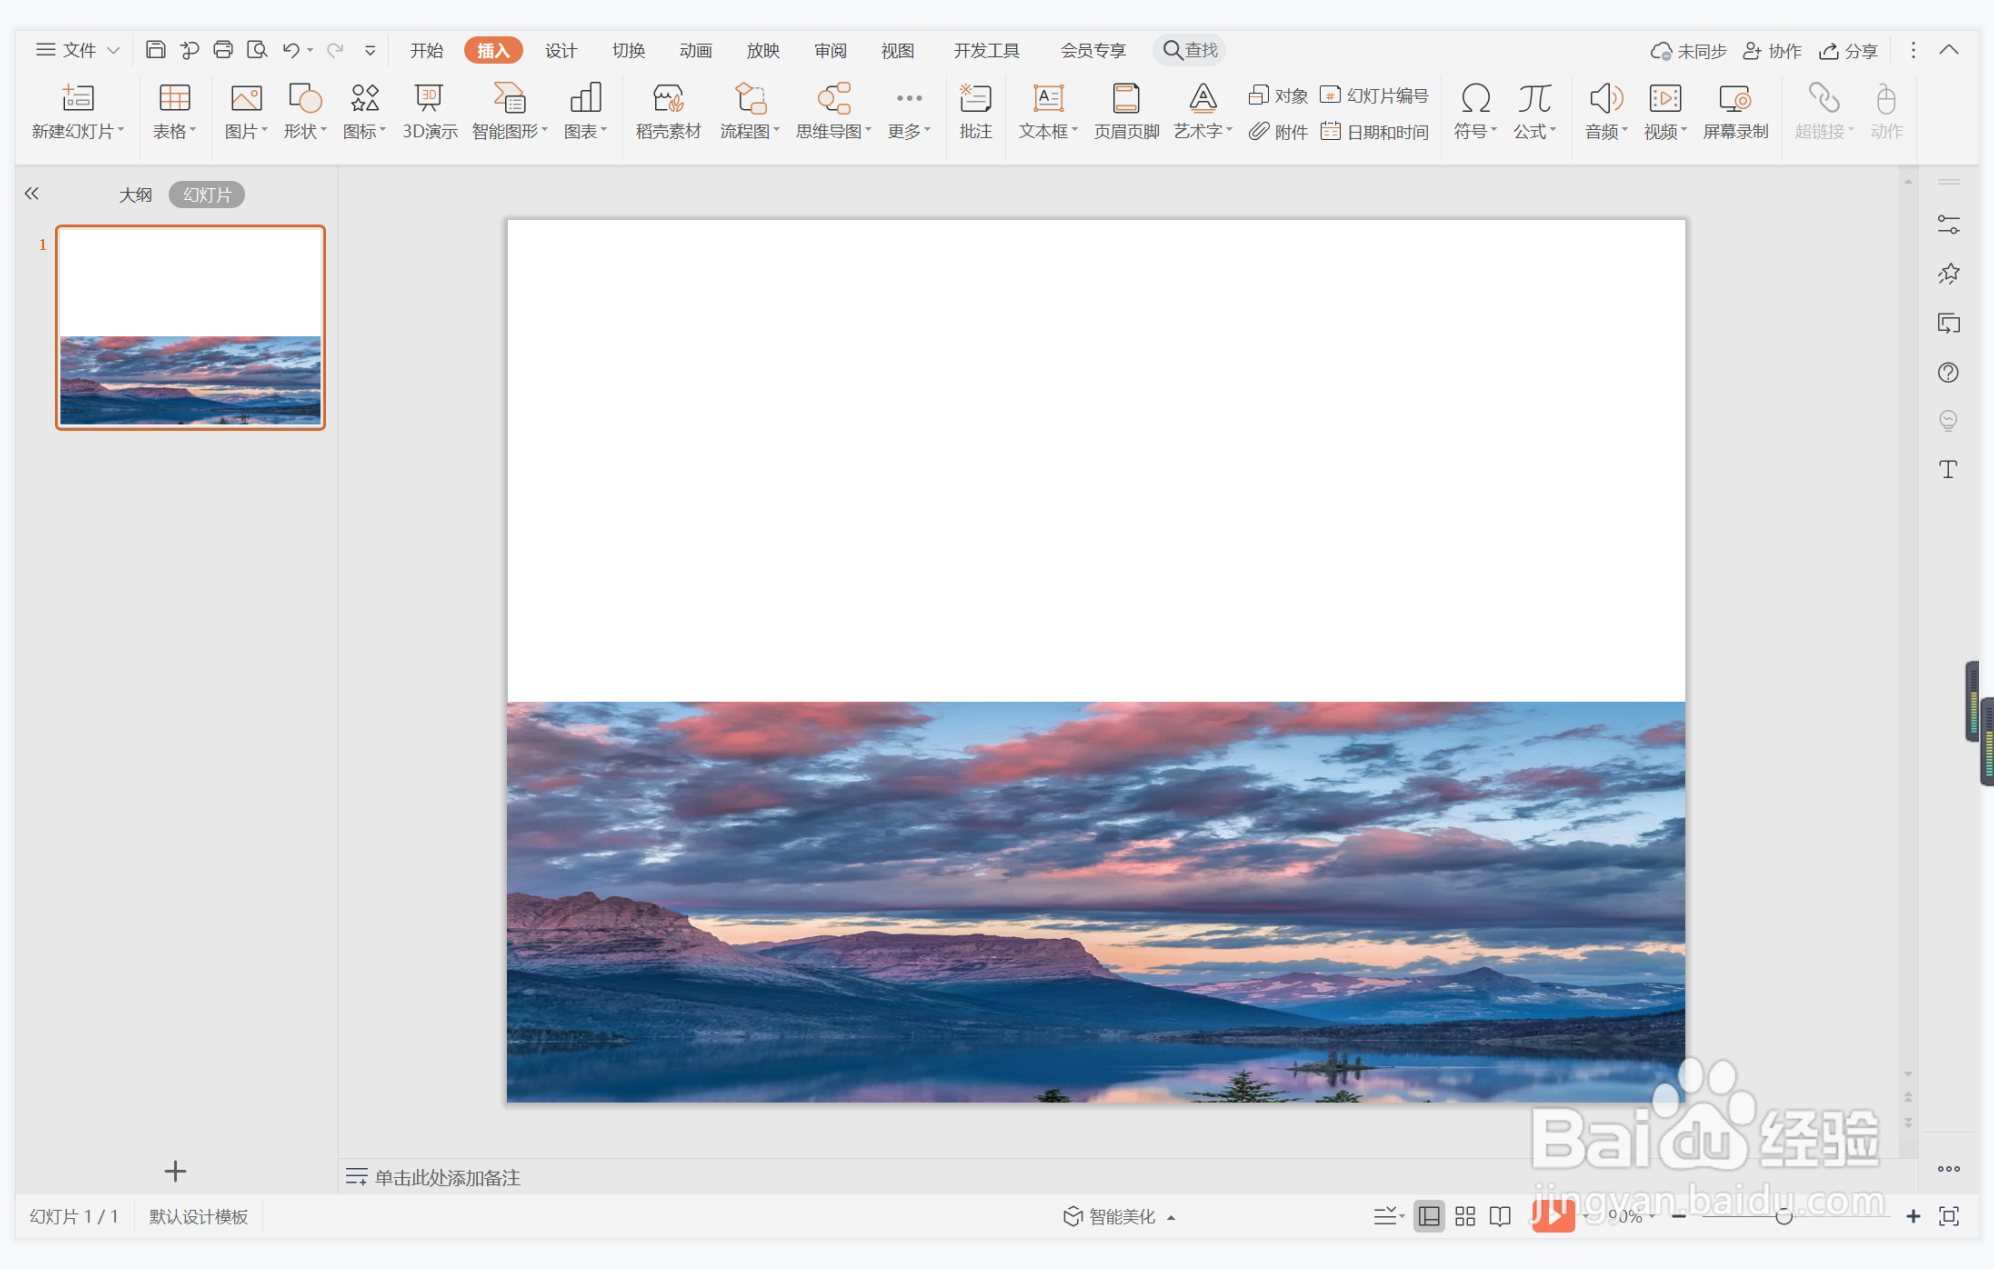Click the help question mark icon
The image size is (1994, 1269).
pos(1948,372)
